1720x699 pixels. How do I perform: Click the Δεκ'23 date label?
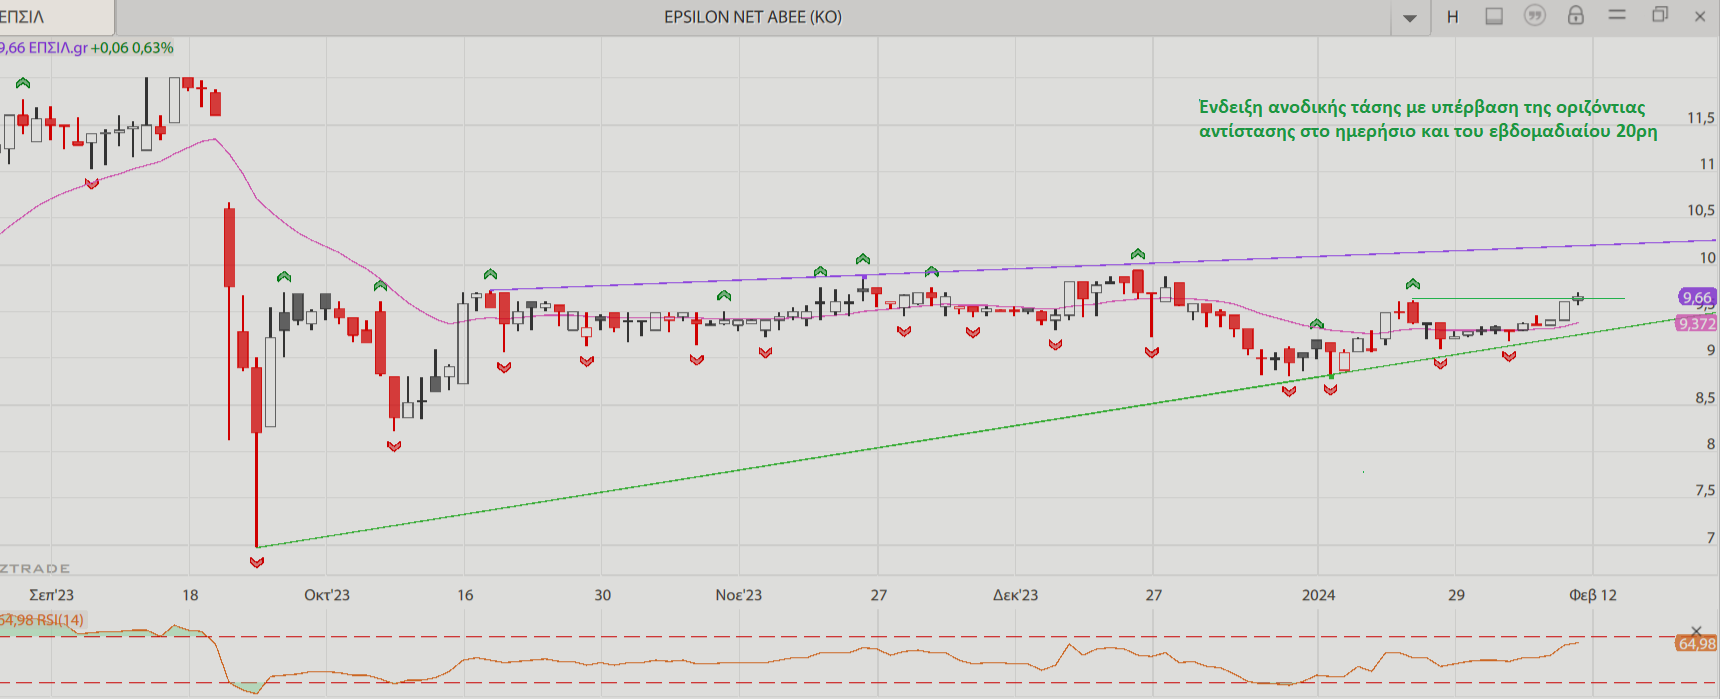[1015, 595]
